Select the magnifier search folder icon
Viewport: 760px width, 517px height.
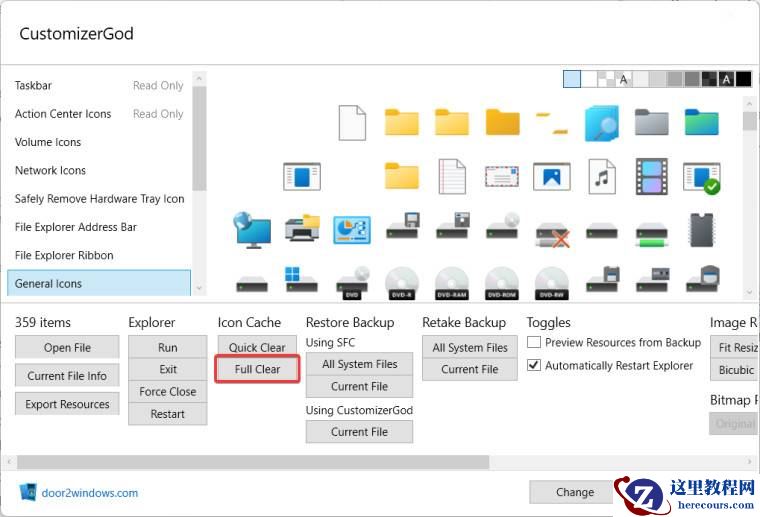[602, 123]
